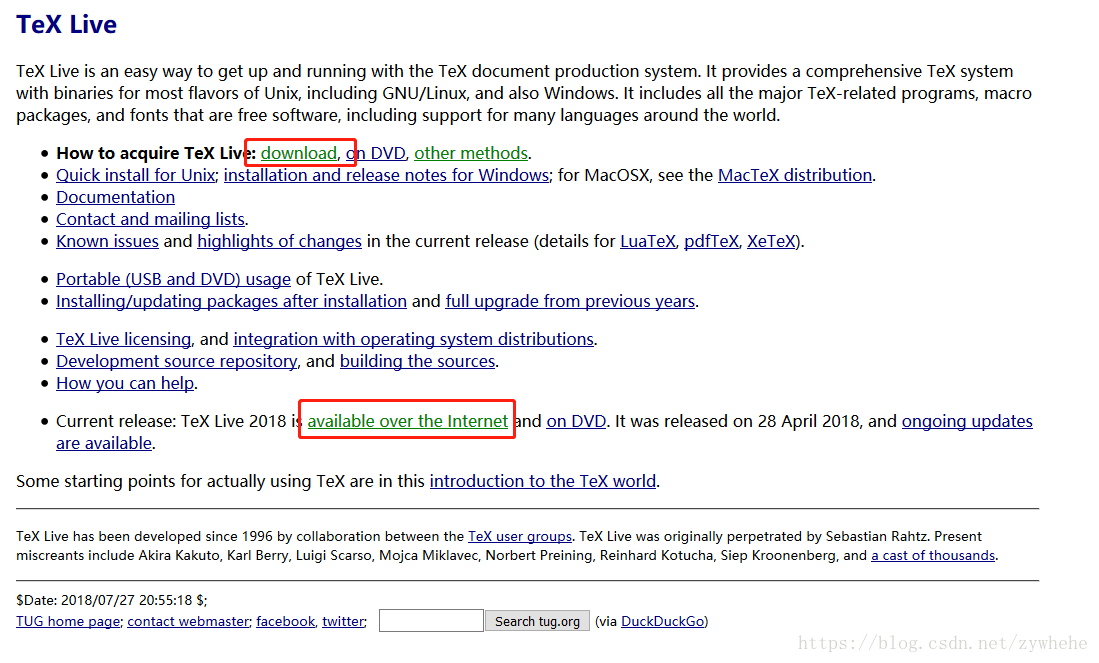1099x663 pixels.
Task: Open 'a cast of thousands' link
Action: 933,555
